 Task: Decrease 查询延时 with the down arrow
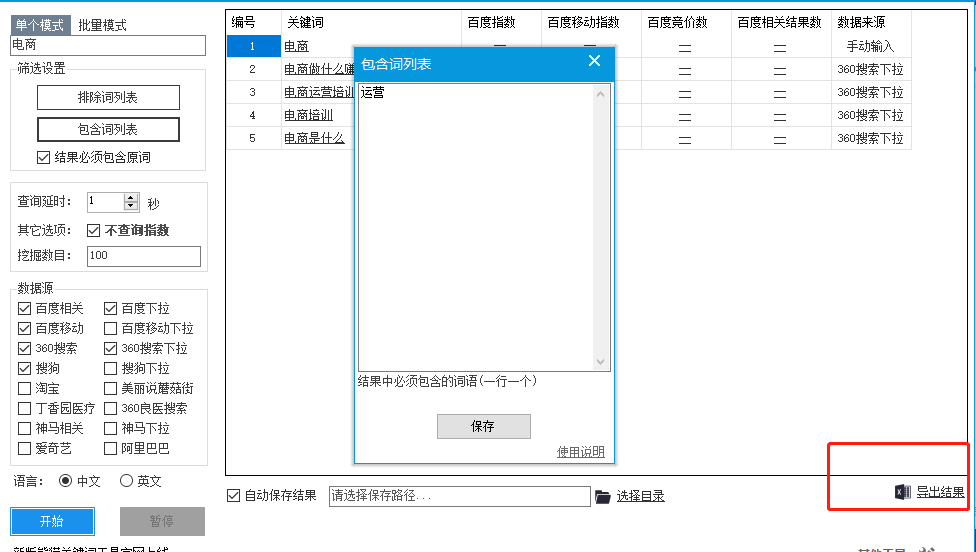[131, 206]
